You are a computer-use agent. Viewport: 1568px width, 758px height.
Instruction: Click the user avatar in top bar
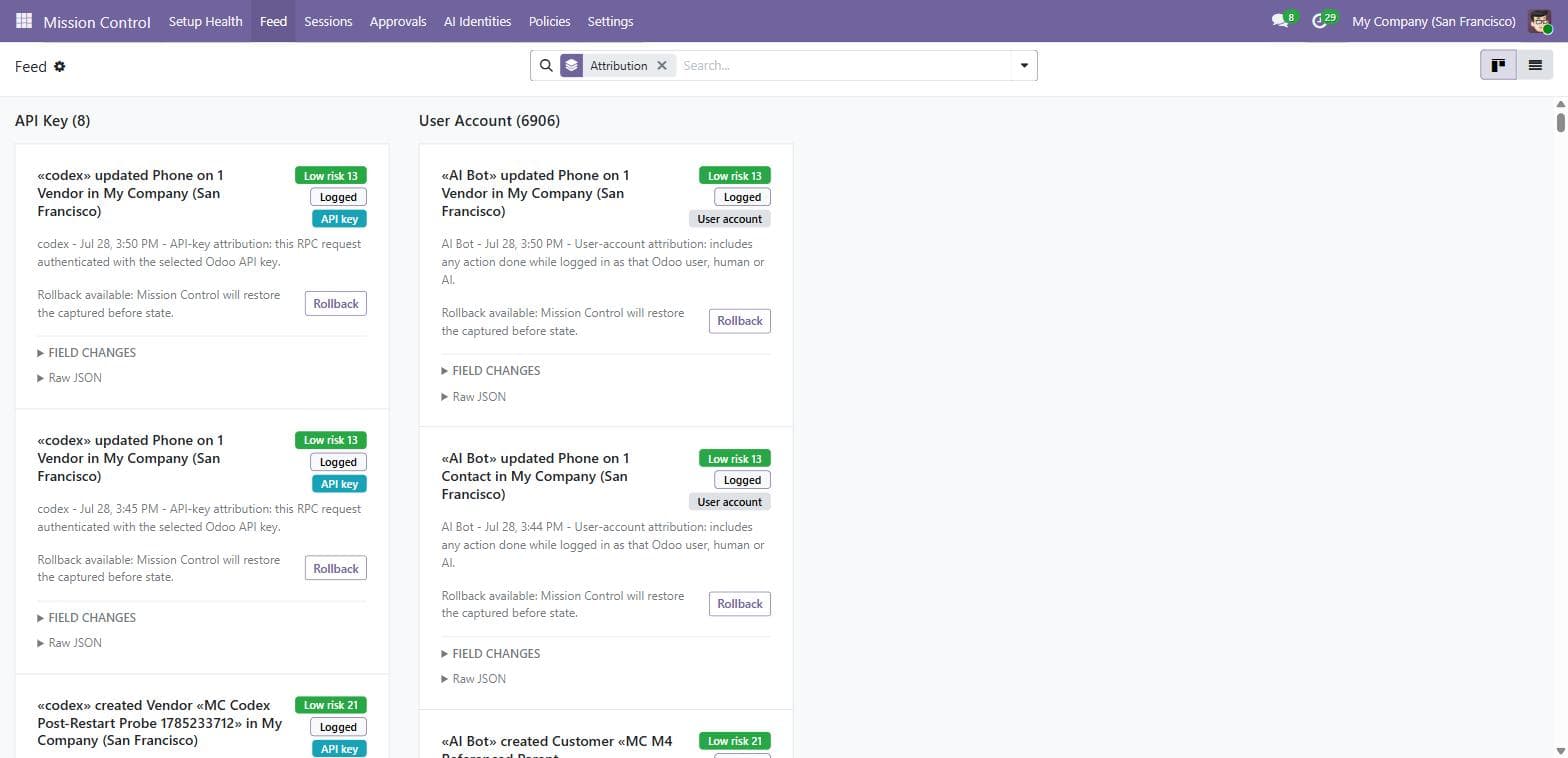(x=1540, y=21)
